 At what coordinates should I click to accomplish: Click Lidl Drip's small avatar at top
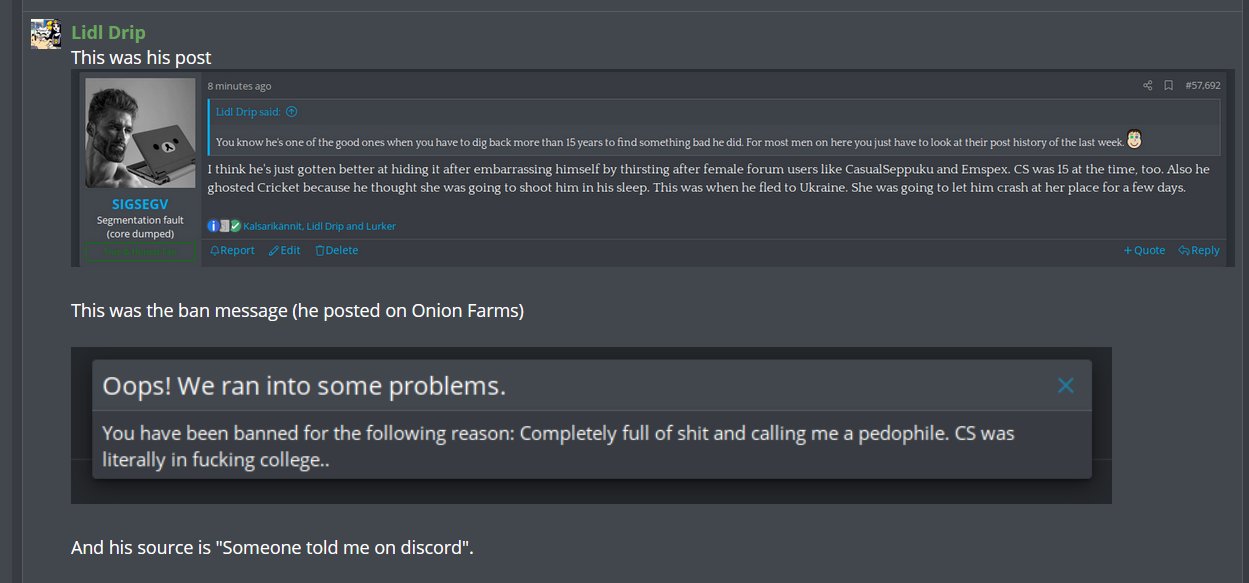46,34
